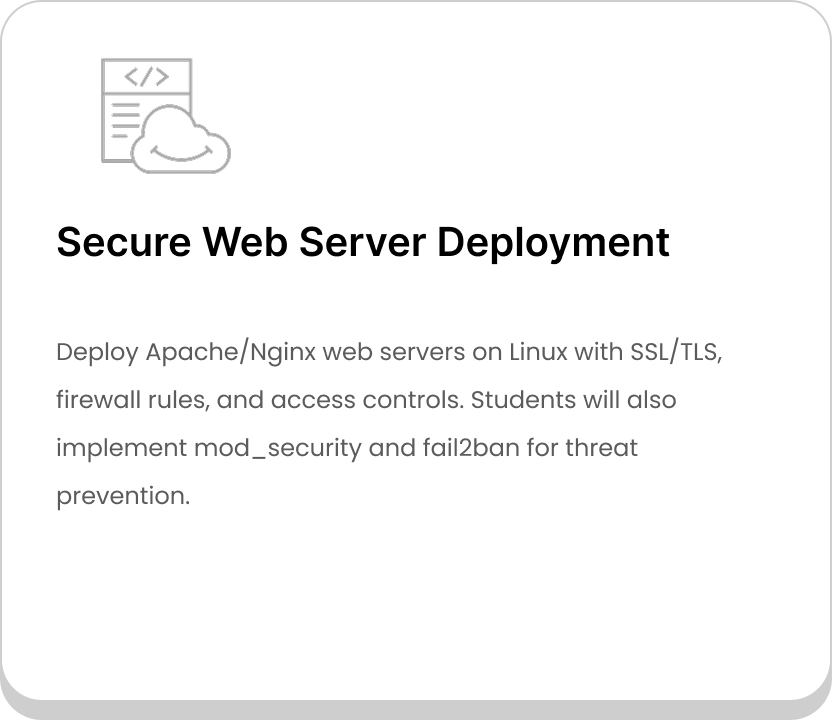This screenshot has height=720, width=832.
Task: Click the text lines inside the page icon
Action: point(126,120)
